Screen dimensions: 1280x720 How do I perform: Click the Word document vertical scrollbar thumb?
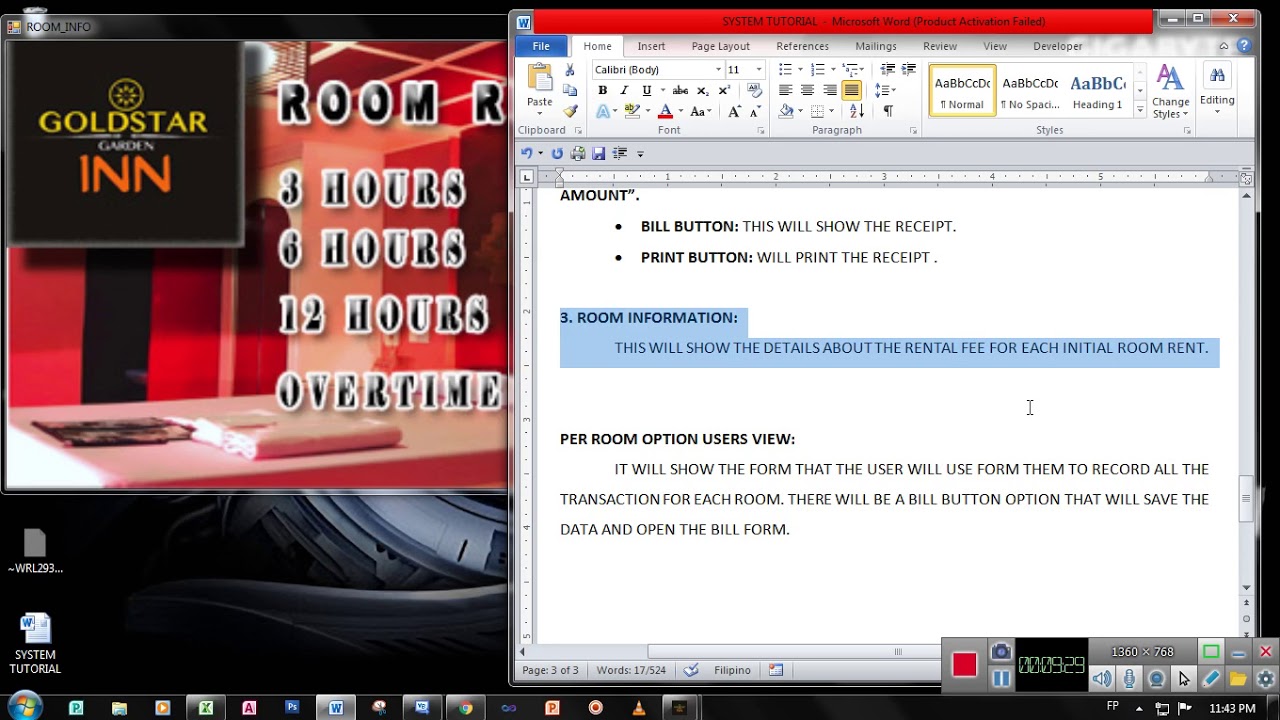1246,498
